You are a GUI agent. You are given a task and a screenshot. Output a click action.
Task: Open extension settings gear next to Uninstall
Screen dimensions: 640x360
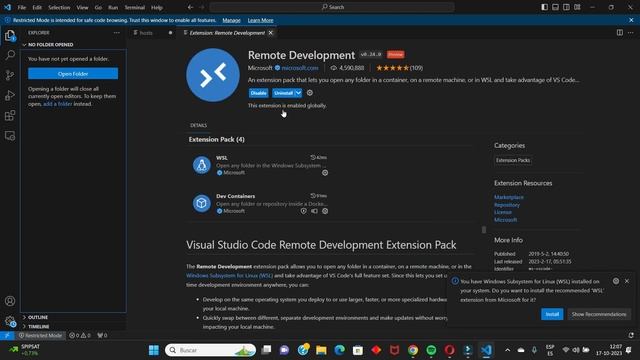[x=310, y=93]
